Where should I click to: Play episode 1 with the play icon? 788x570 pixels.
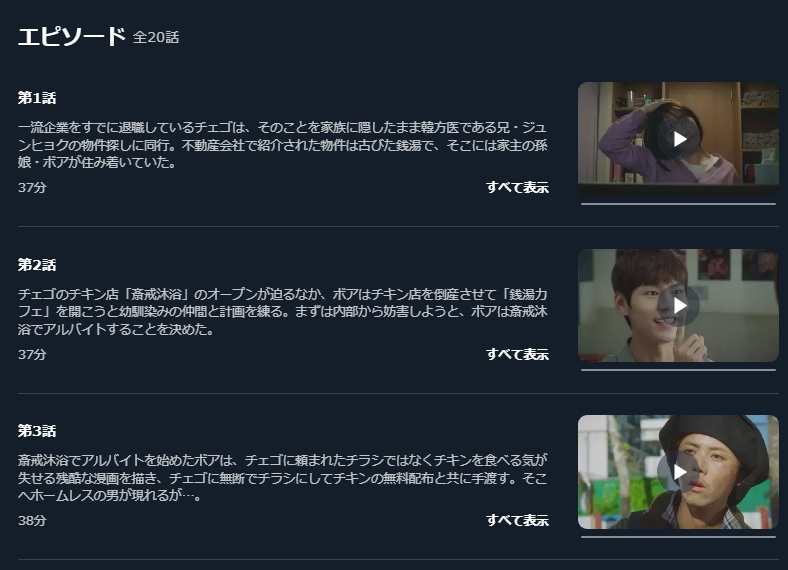tap(678, 139)
